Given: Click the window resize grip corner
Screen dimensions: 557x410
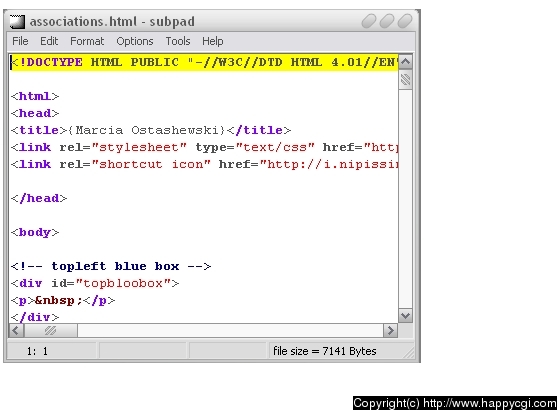Looking at the screenshot, I should [x=409, y=352].
